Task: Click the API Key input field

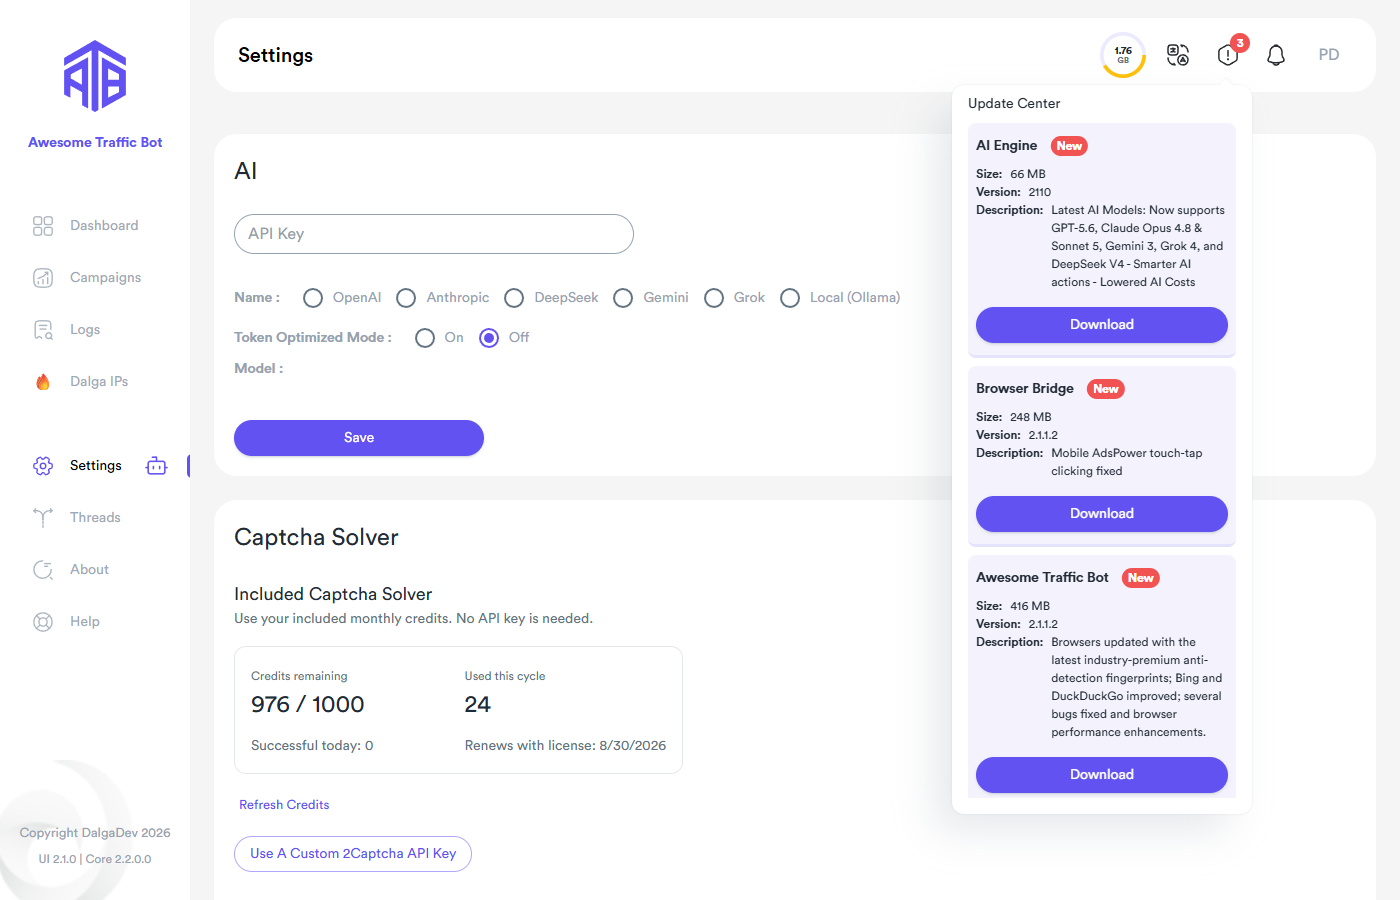Action: (434, 234)
